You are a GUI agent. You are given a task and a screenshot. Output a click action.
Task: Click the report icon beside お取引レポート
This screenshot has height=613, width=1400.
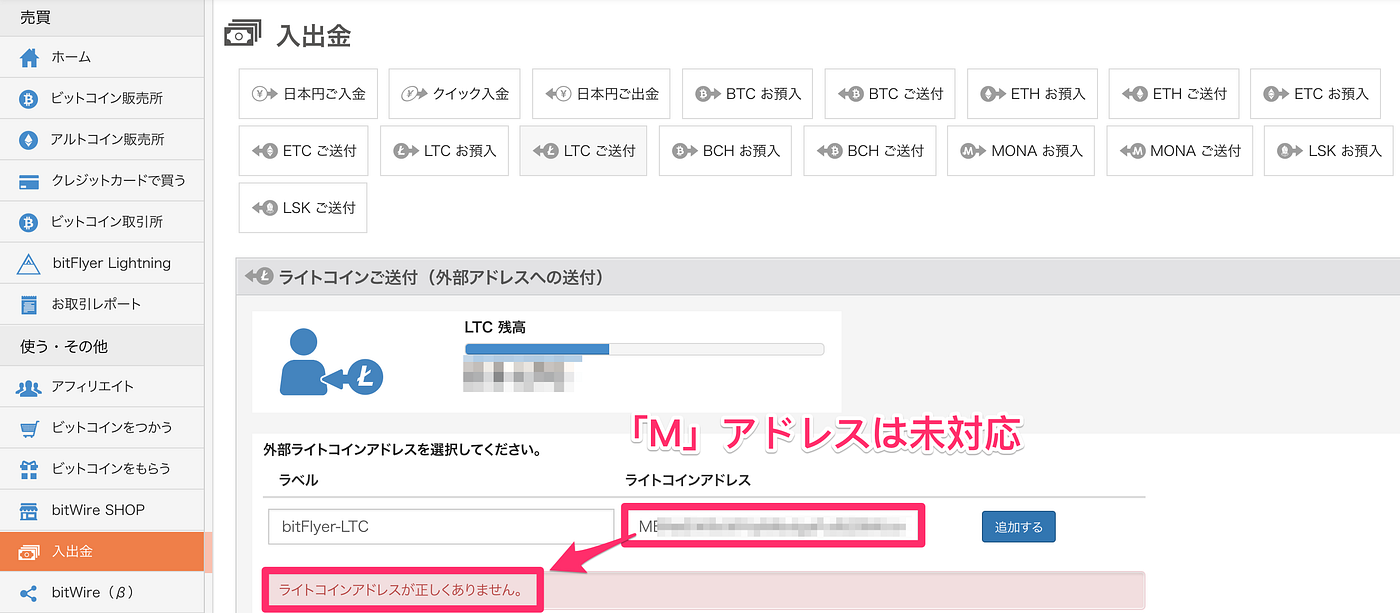[x=29, y=304]
